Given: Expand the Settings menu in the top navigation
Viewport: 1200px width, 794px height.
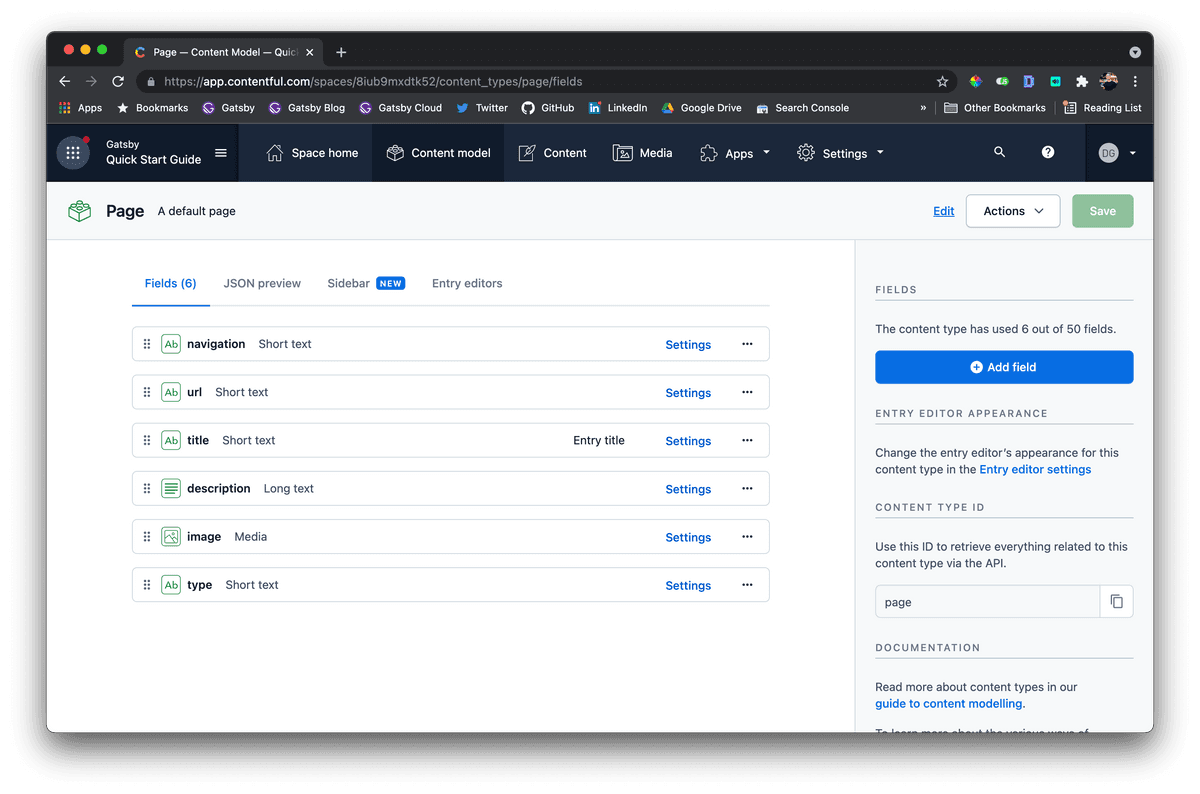Looking at the screenshot, I should (x=839, y=152).
